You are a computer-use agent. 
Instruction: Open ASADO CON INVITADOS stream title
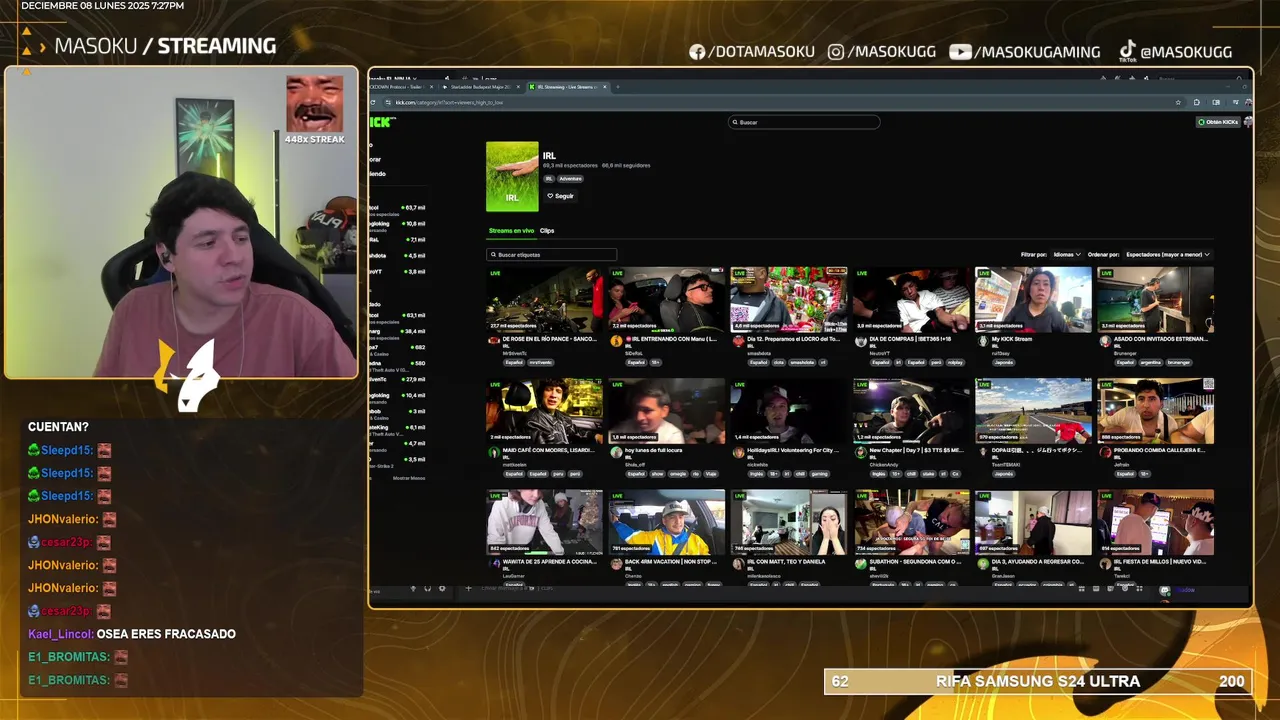pyautogui.click(x=1160, y=339)
